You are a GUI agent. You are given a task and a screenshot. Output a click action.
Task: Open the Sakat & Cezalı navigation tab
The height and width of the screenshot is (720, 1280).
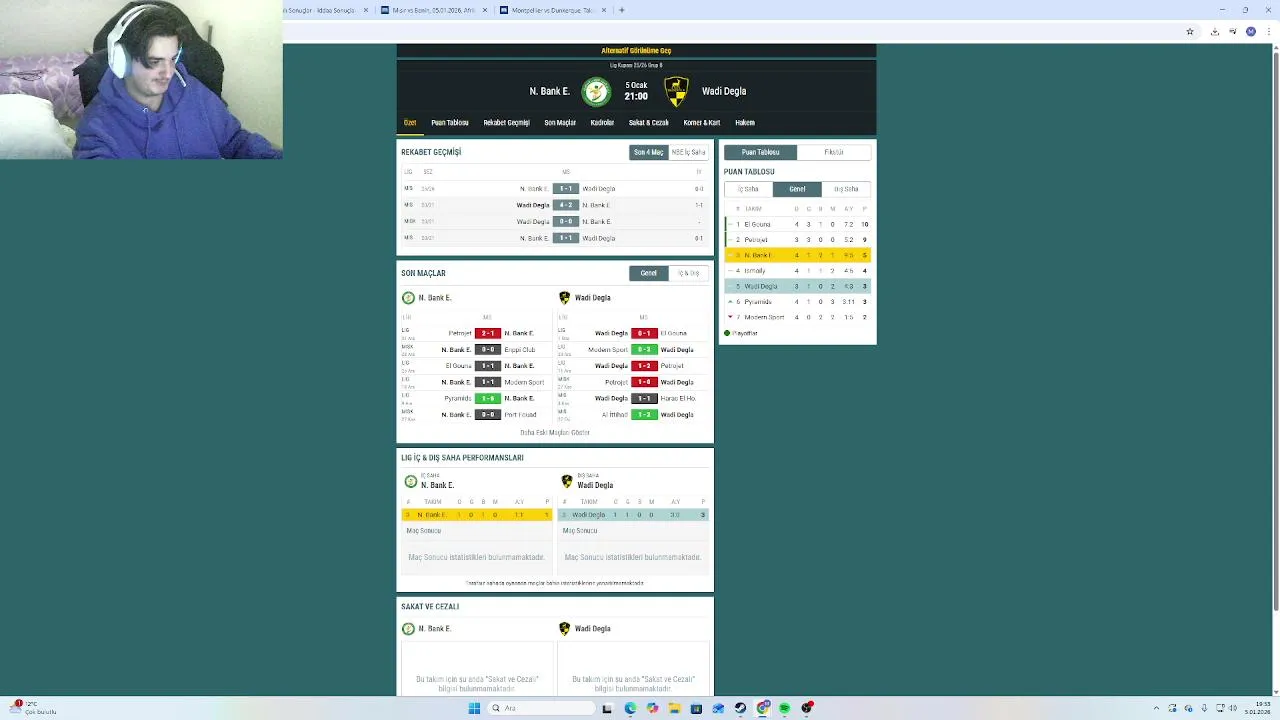pyautogui.click(x=648, y=123)
